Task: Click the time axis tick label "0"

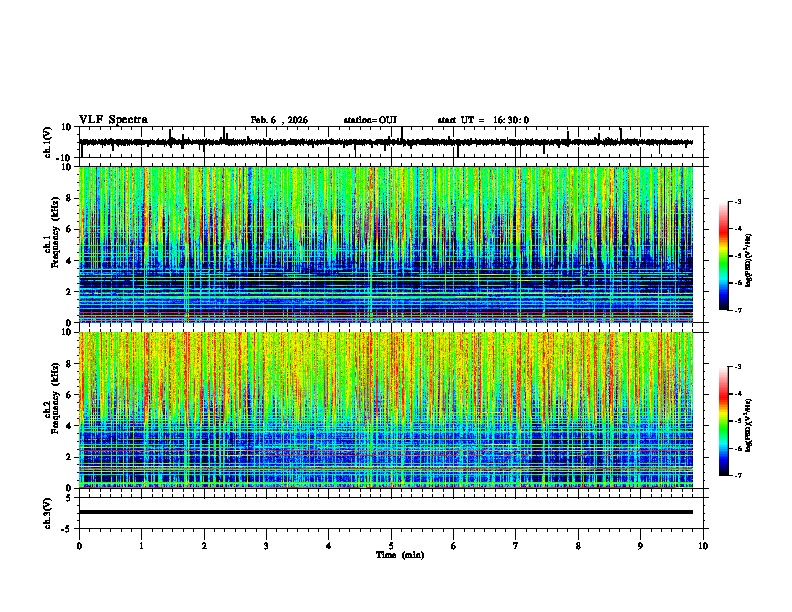Action: point(79,546)
